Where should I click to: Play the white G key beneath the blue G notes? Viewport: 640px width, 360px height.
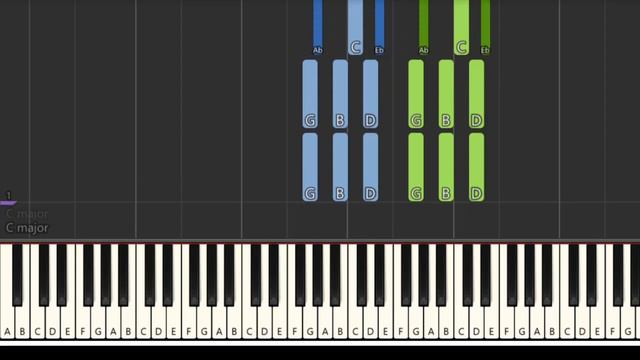[x=310, y=322]
